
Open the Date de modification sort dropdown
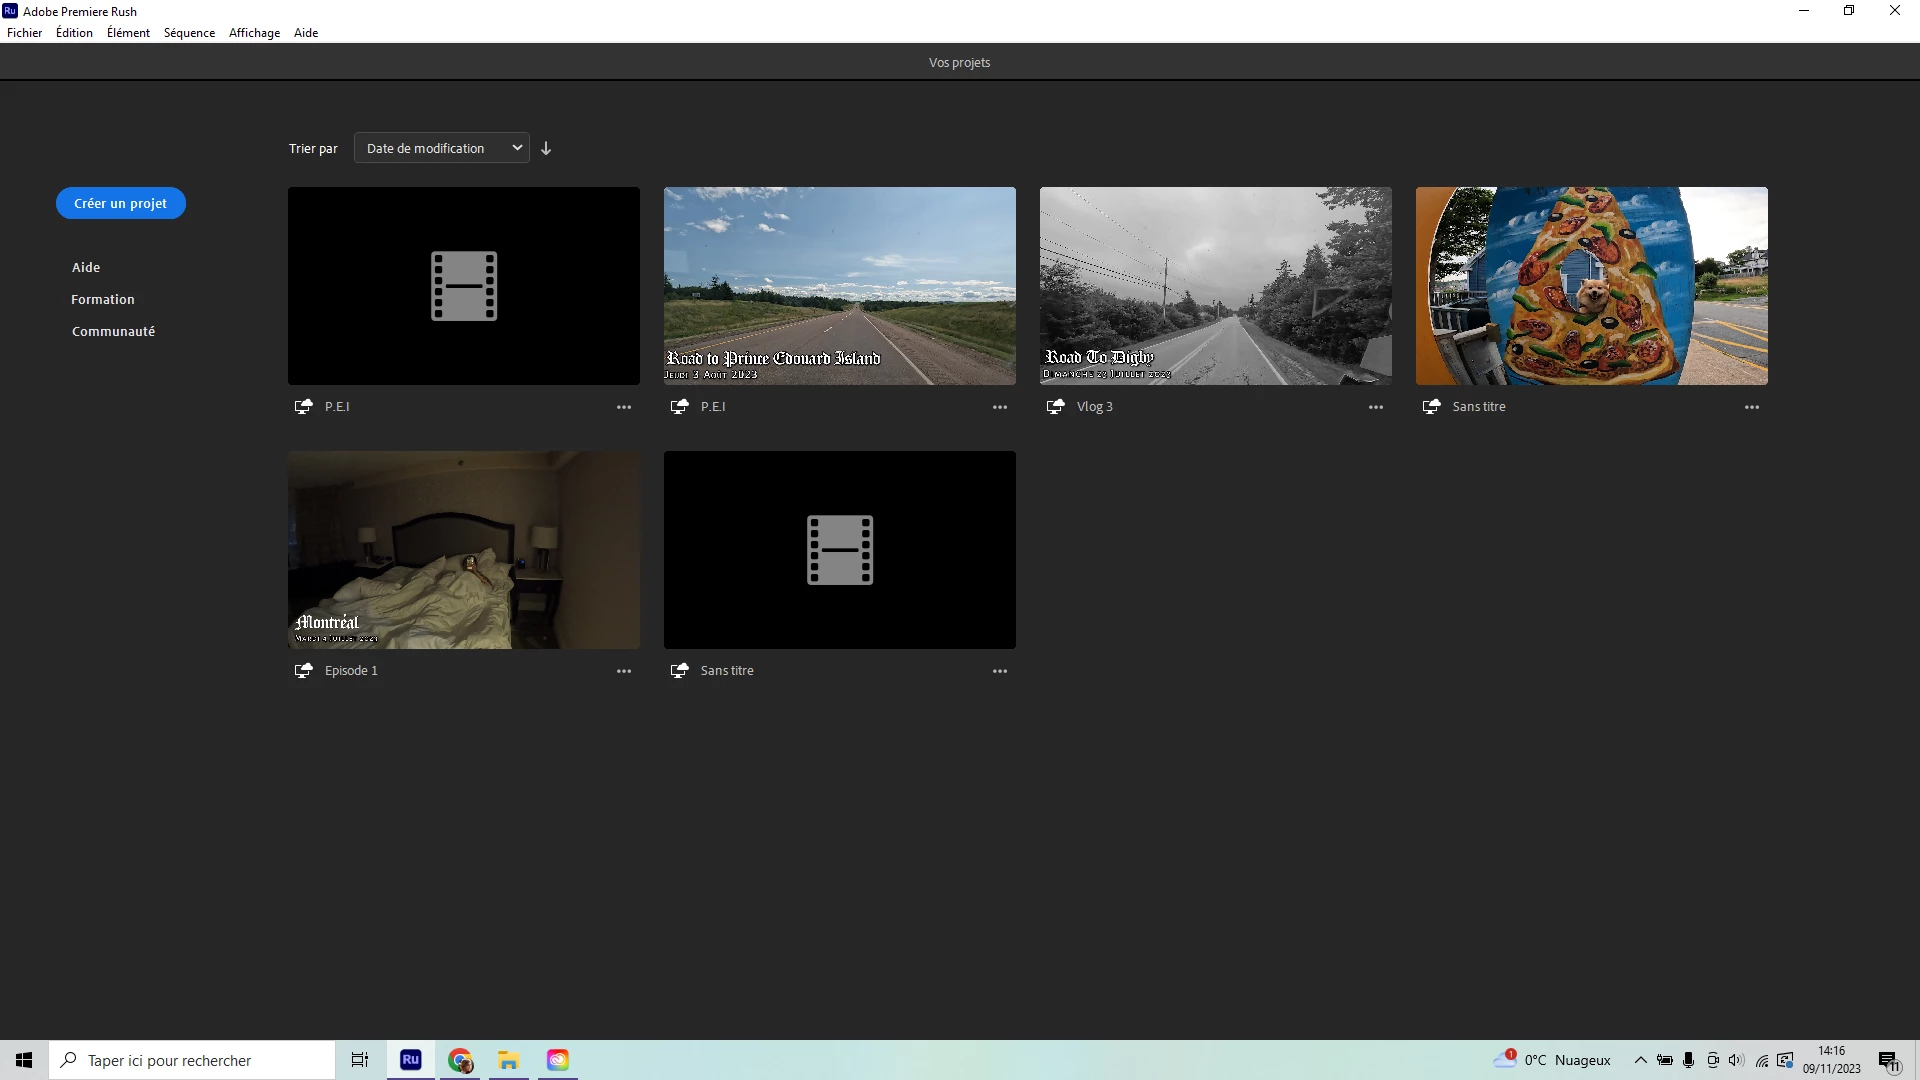point(441,148)
